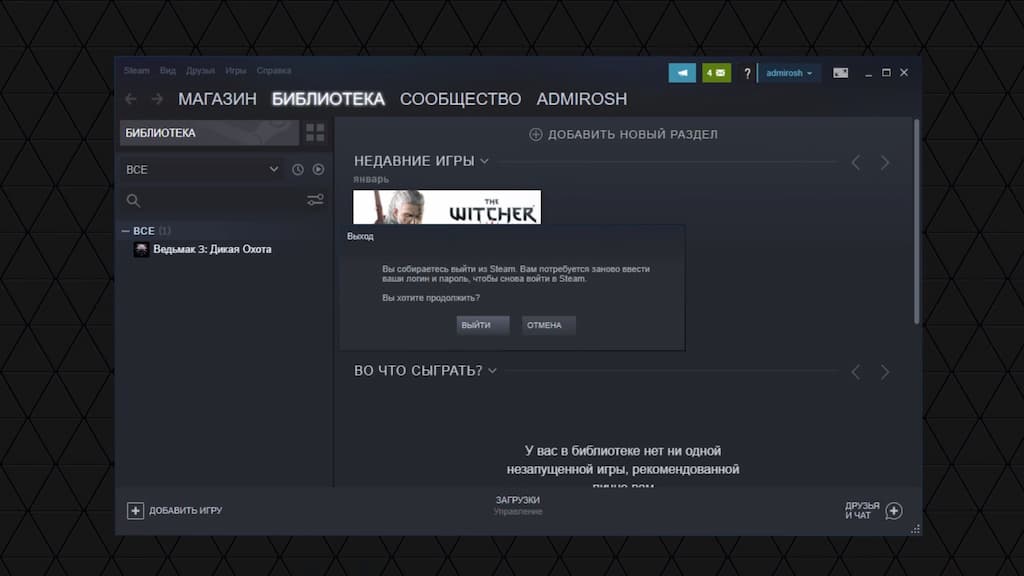The height and width of the screenshot is (576, 1024).
Task: Open the Steam menu
Action: click(x=136, y=71)
